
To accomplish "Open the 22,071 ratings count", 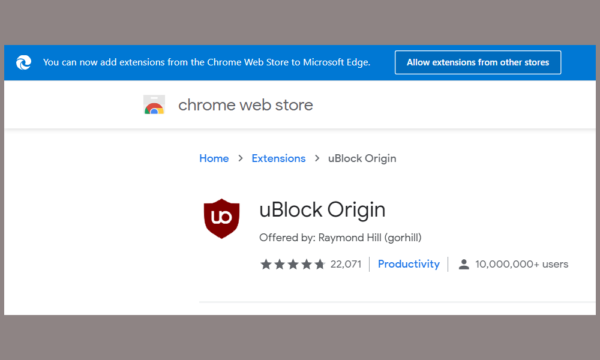I will point(346,264).
